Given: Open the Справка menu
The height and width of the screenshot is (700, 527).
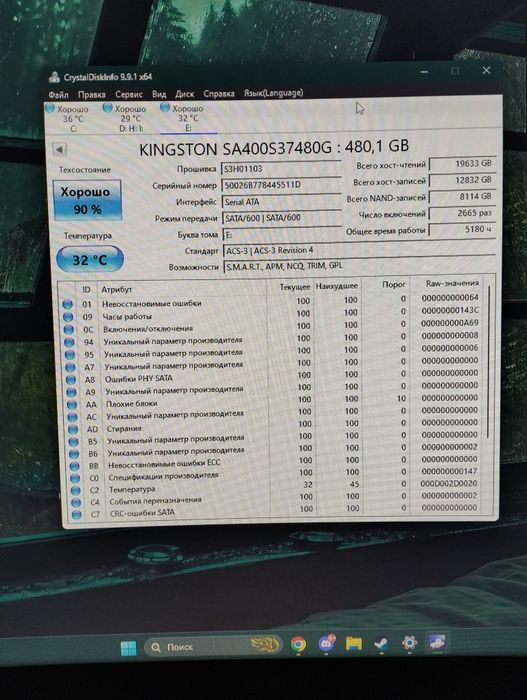Looking at the screenshot, I should click(219, 93).
